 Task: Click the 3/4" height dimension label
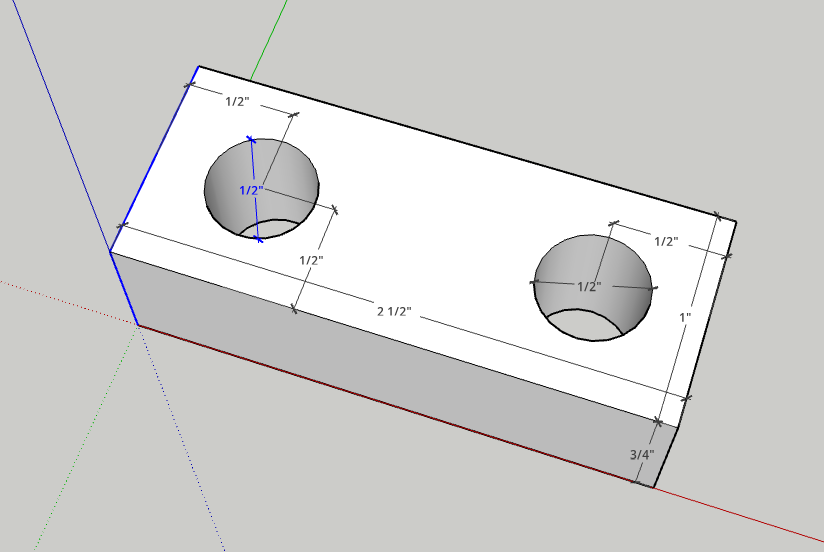coord(641,454)
